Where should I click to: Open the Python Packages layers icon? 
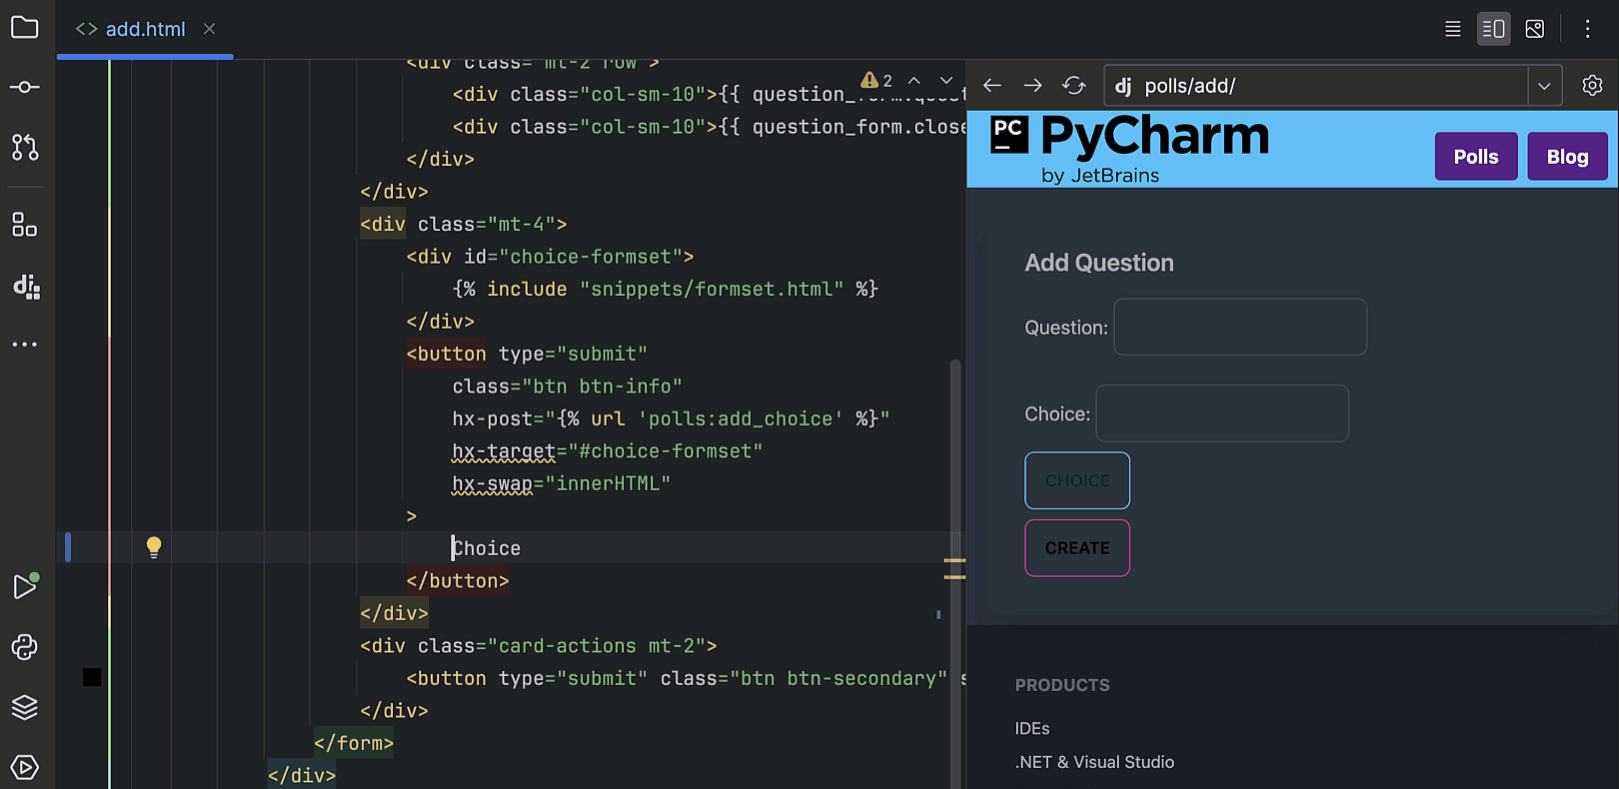[25, 707]
